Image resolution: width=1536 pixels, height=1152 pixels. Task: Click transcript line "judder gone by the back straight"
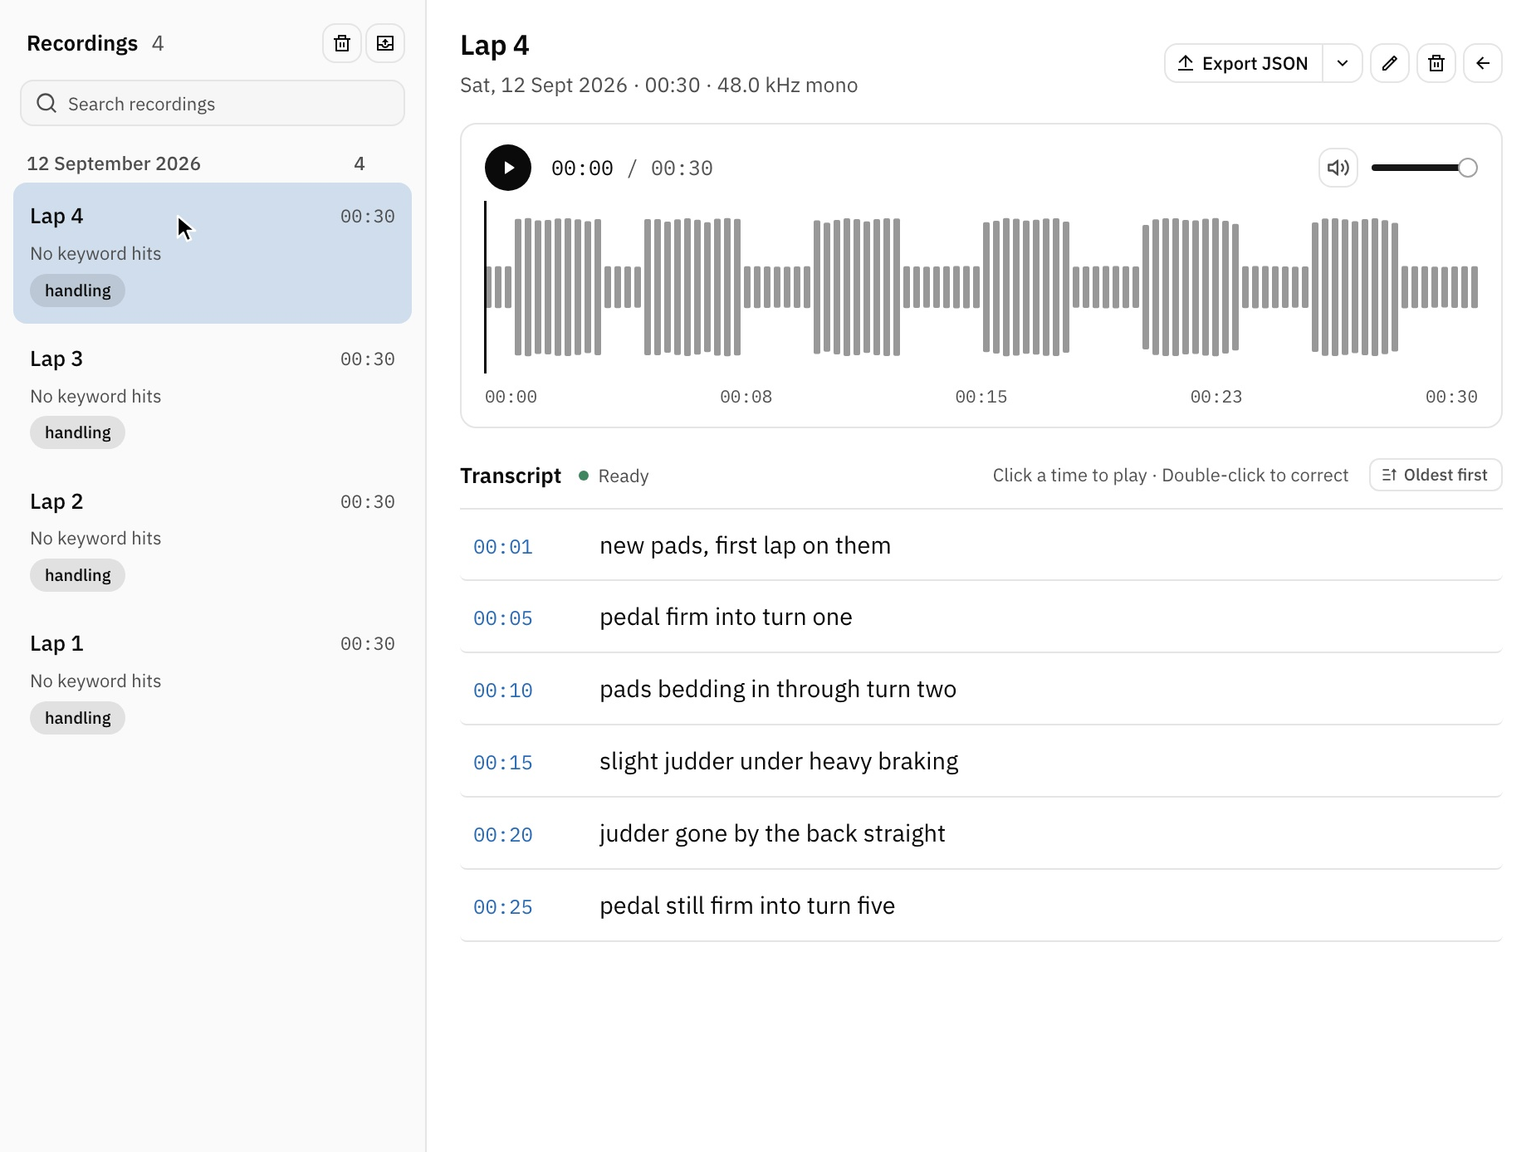(772, 834)
